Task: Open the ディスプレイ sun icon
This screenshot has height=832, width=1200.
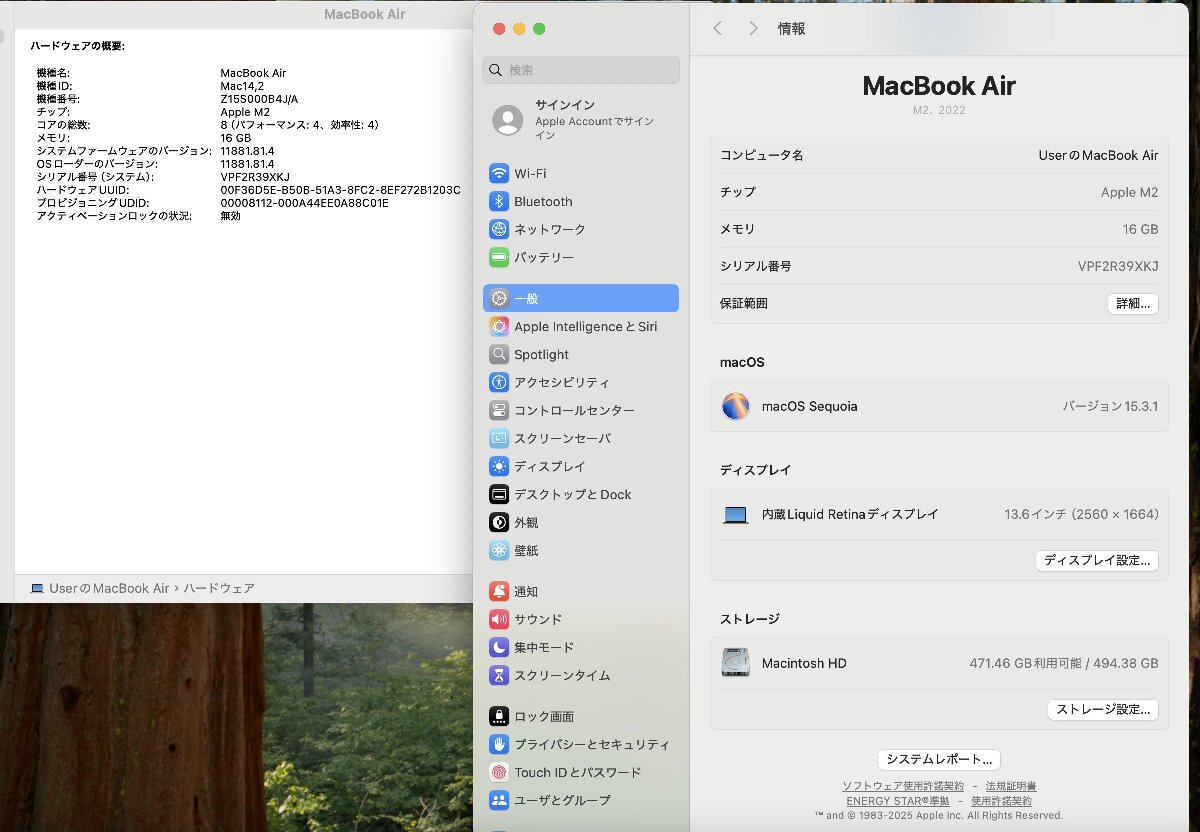Action: click(499, 466)
